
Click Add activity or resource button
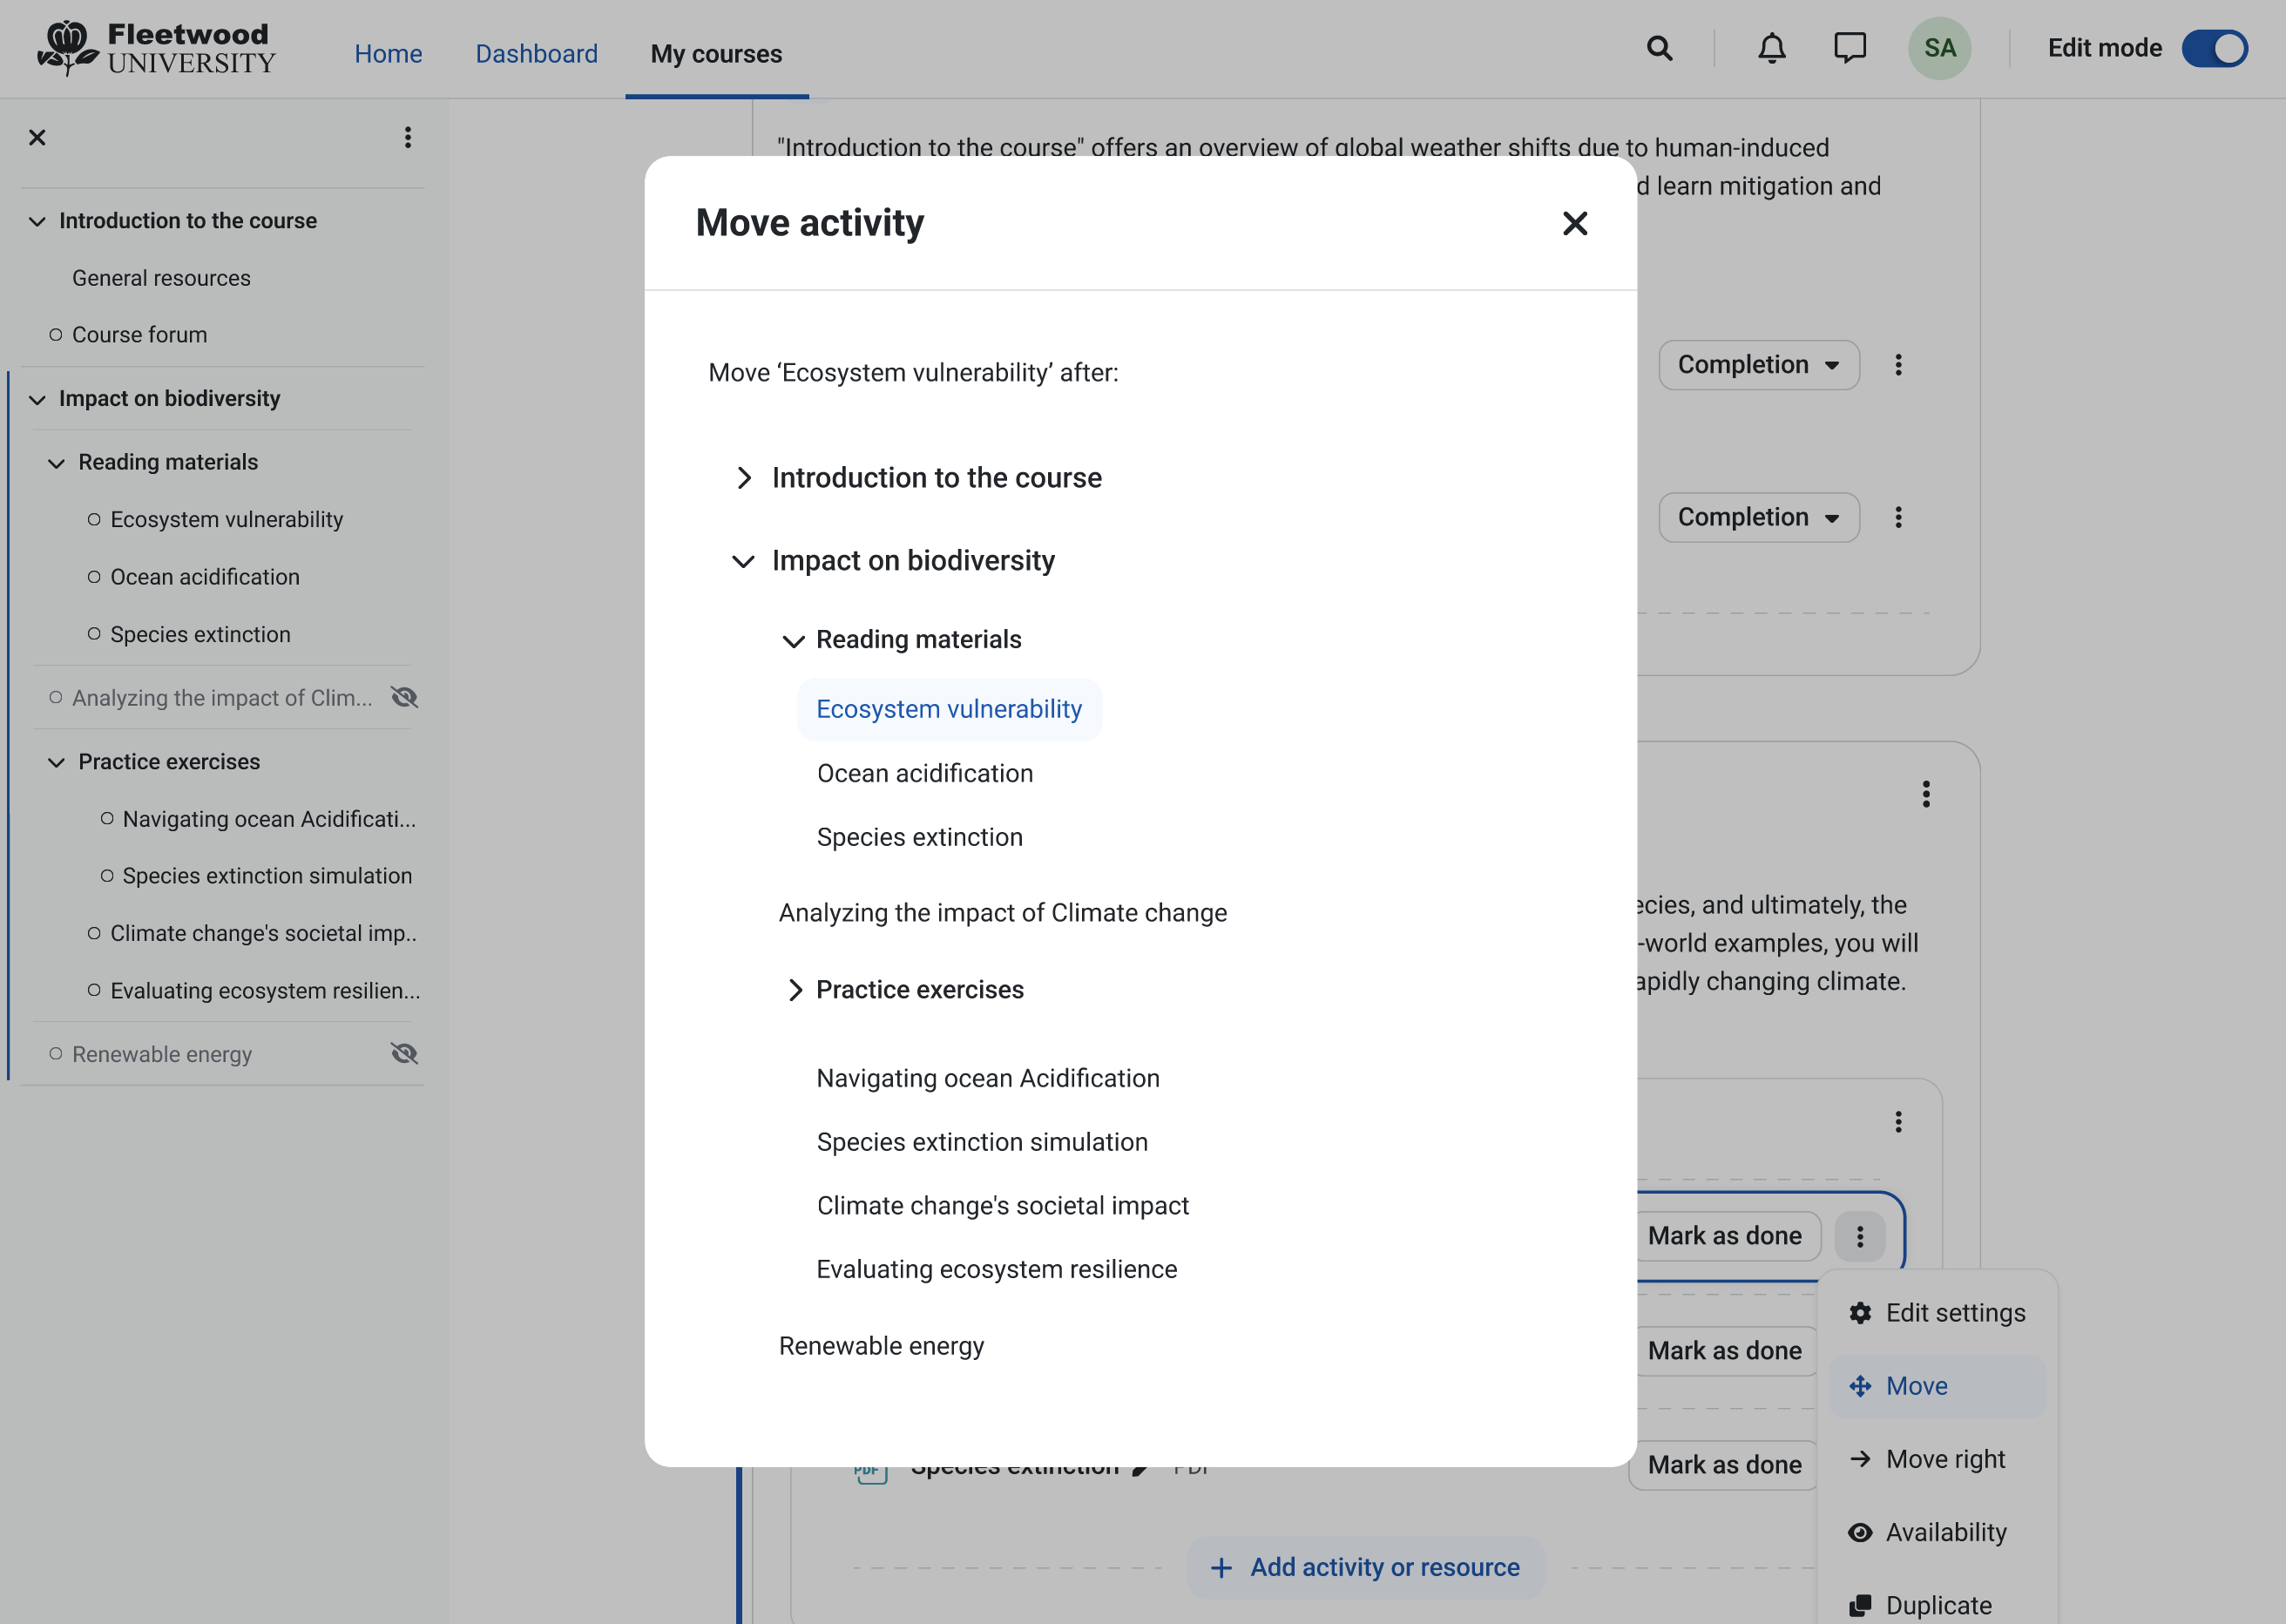coord(1365,1567)
